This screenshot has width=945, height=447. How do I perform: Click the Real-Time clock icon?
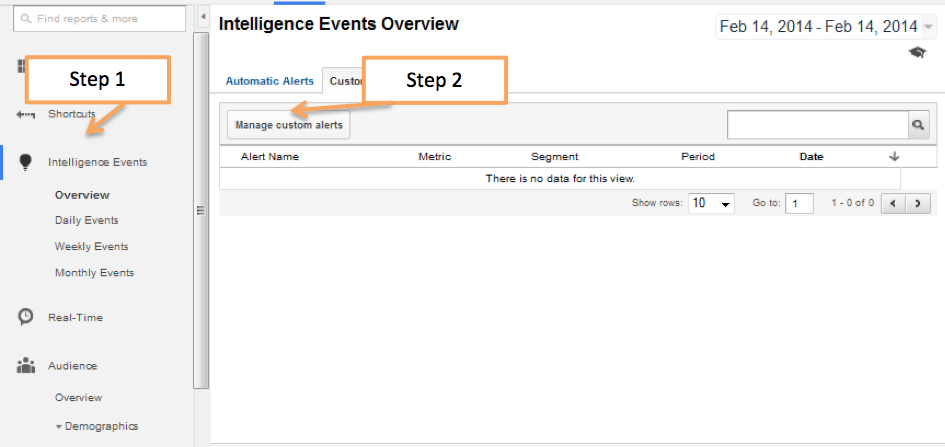[26, 317]
